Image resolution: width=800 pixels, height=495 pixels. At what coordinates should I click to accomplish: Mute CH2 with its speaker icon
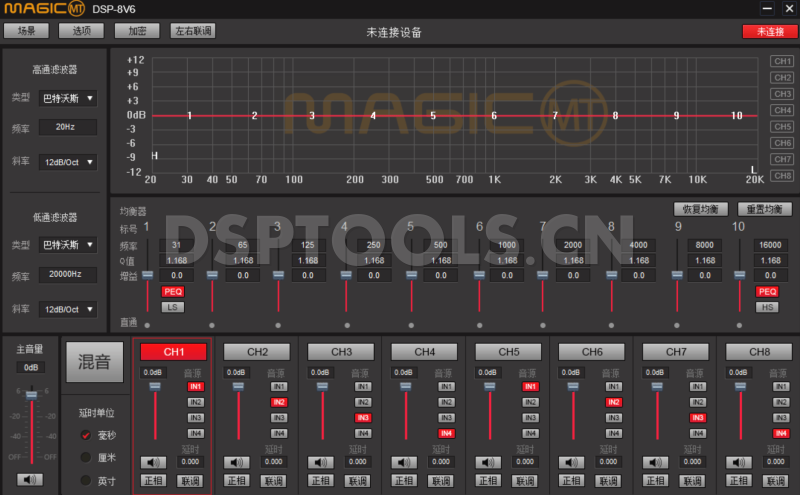[x=236, y=462]
